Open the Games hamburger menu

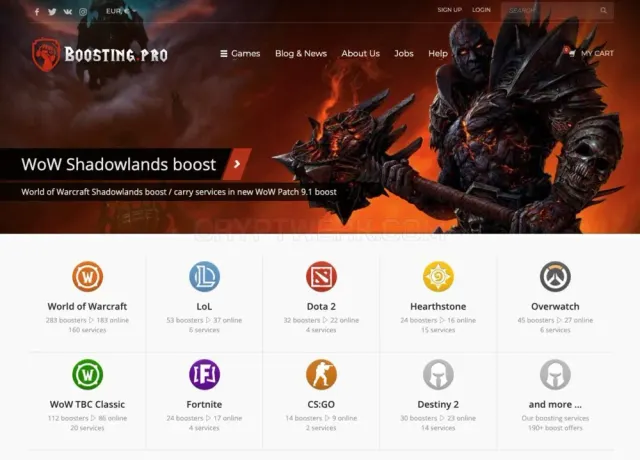click(x=240, y=53)
